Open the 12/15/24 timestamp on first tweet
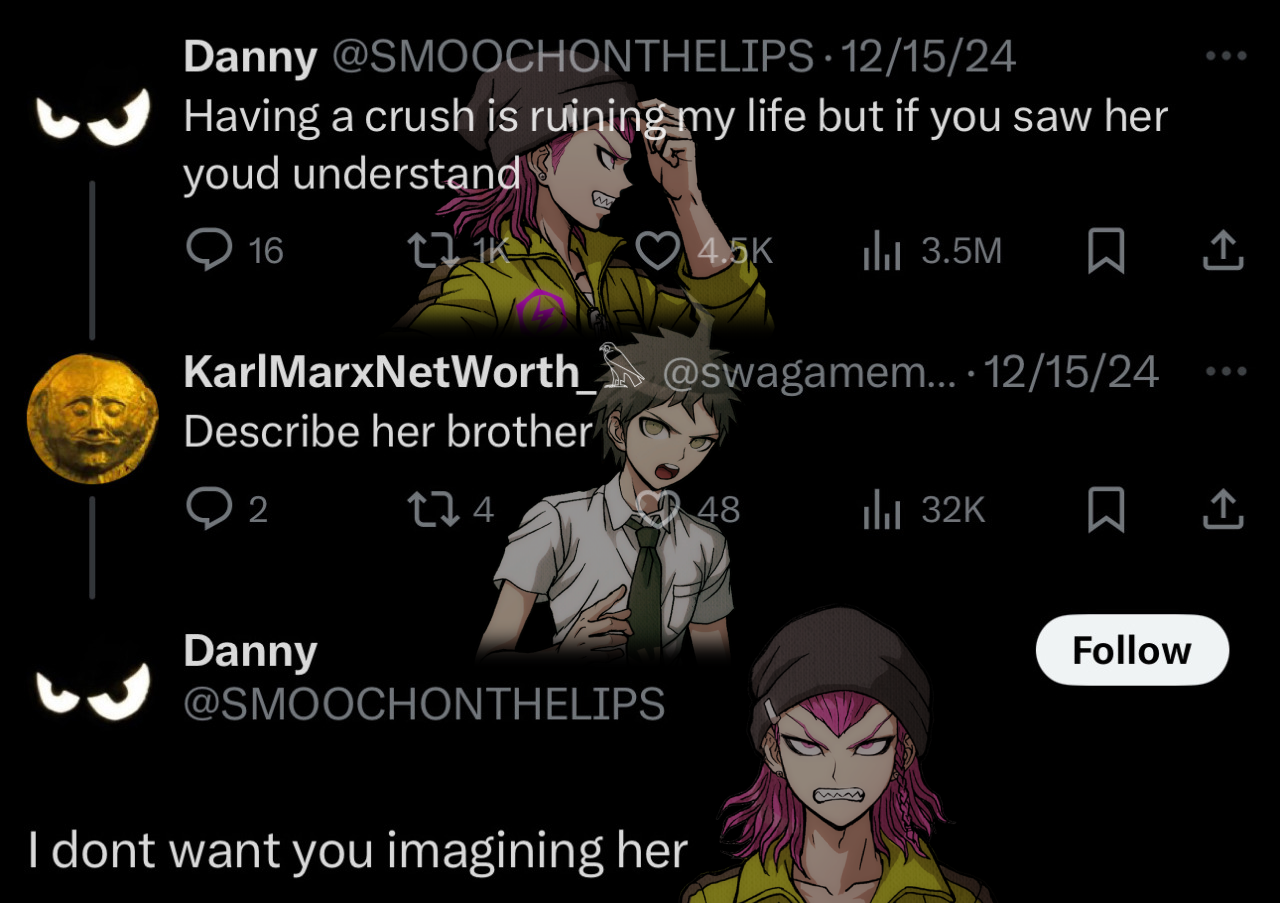Viewport: 1280px width, 903px height. pos(929,57)
